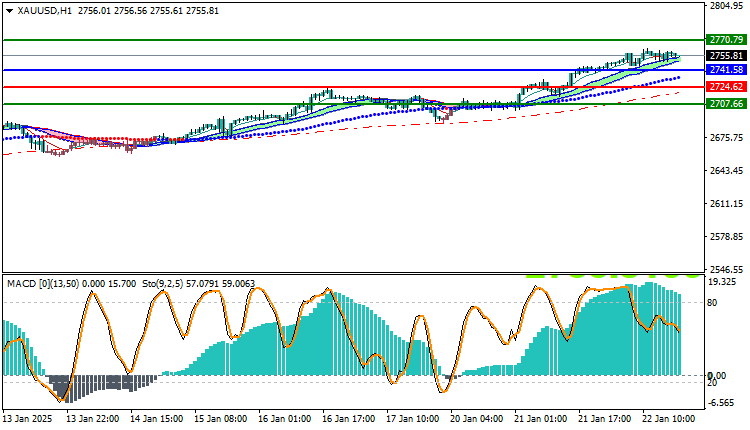
Task: Click the 80 level label in the indicator pane
Action: pyautogui.click(x=712, y=303)
